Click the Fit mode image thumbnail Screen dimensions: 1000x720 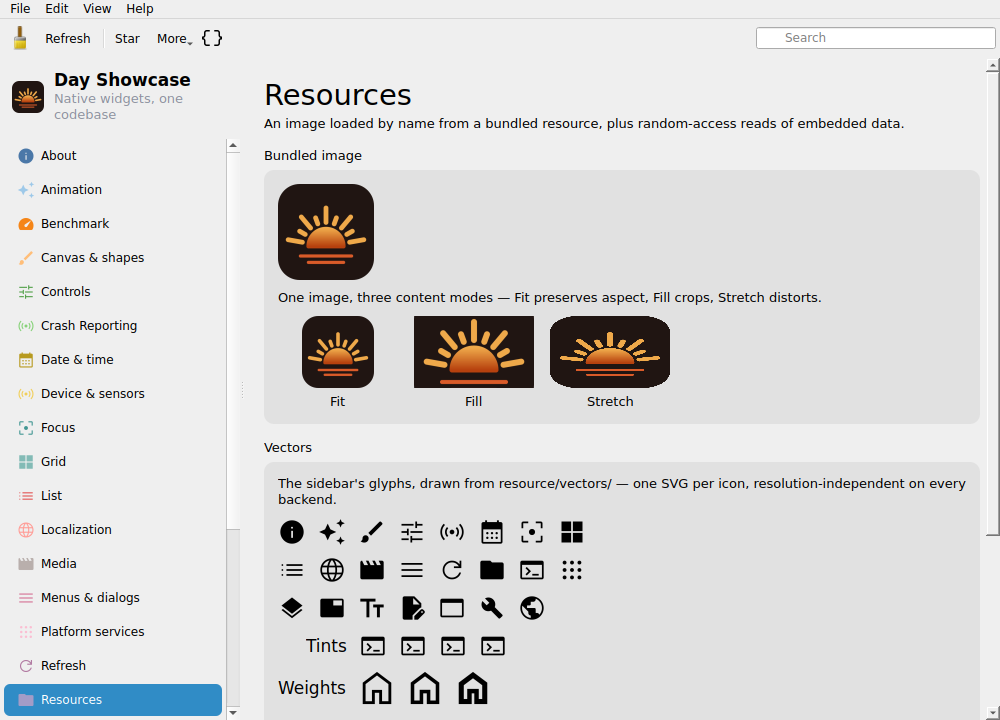pos(338,352)
